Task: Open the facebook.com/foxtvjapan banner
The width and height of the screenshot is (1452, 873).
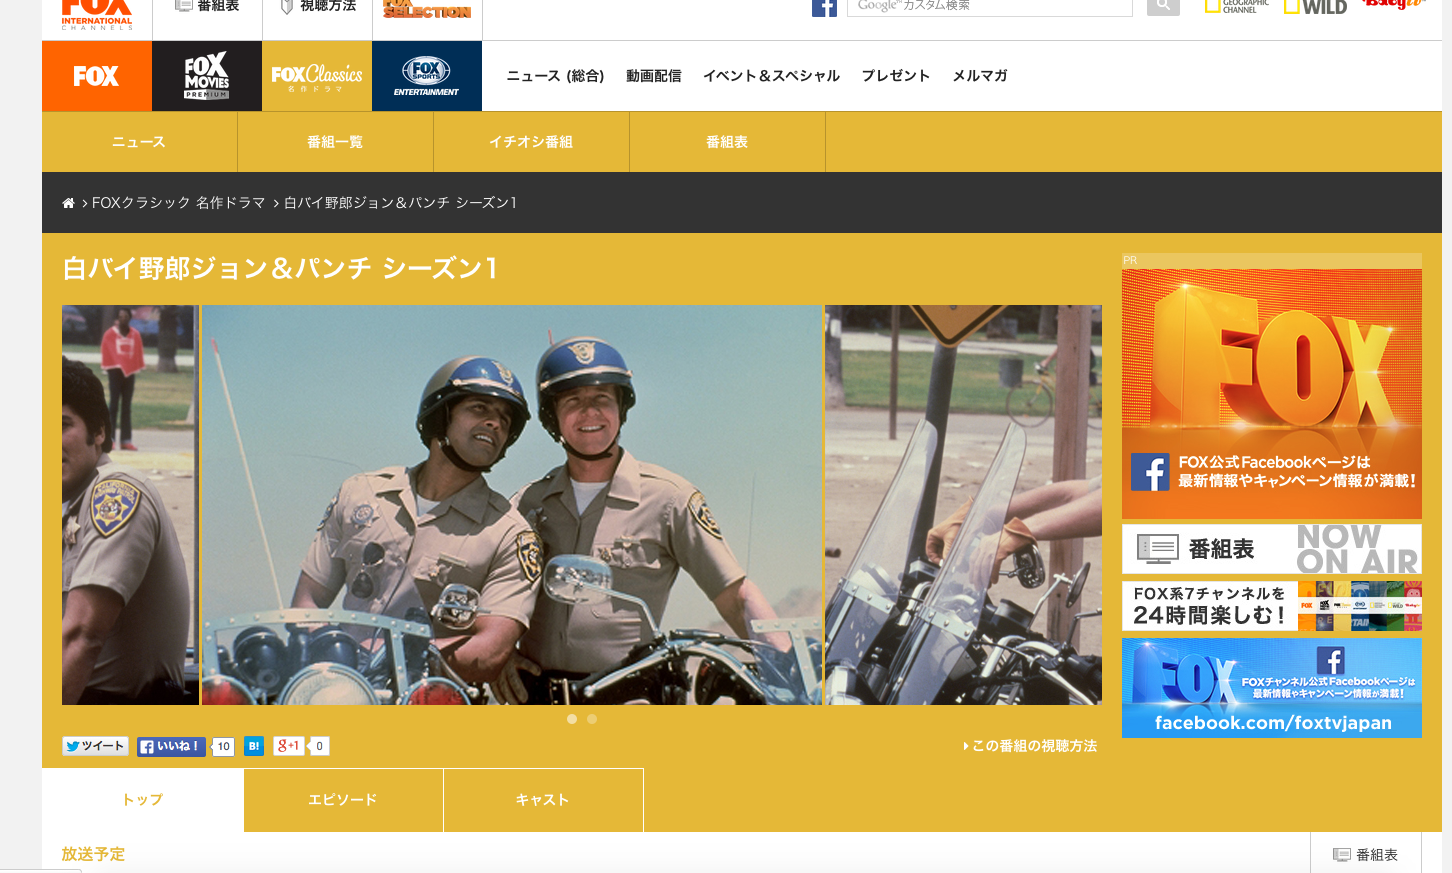Action: click(1272, 688)
